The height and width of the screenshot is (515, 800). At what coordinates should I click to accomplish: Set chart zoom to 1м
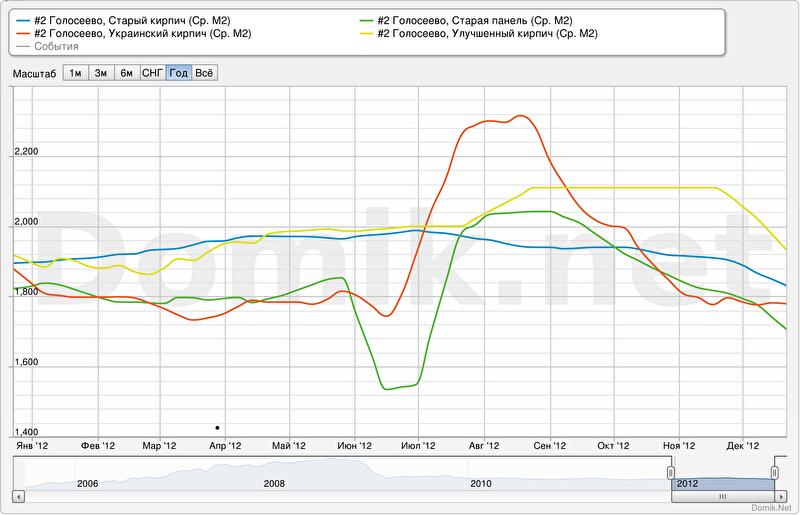click(75, 73)
